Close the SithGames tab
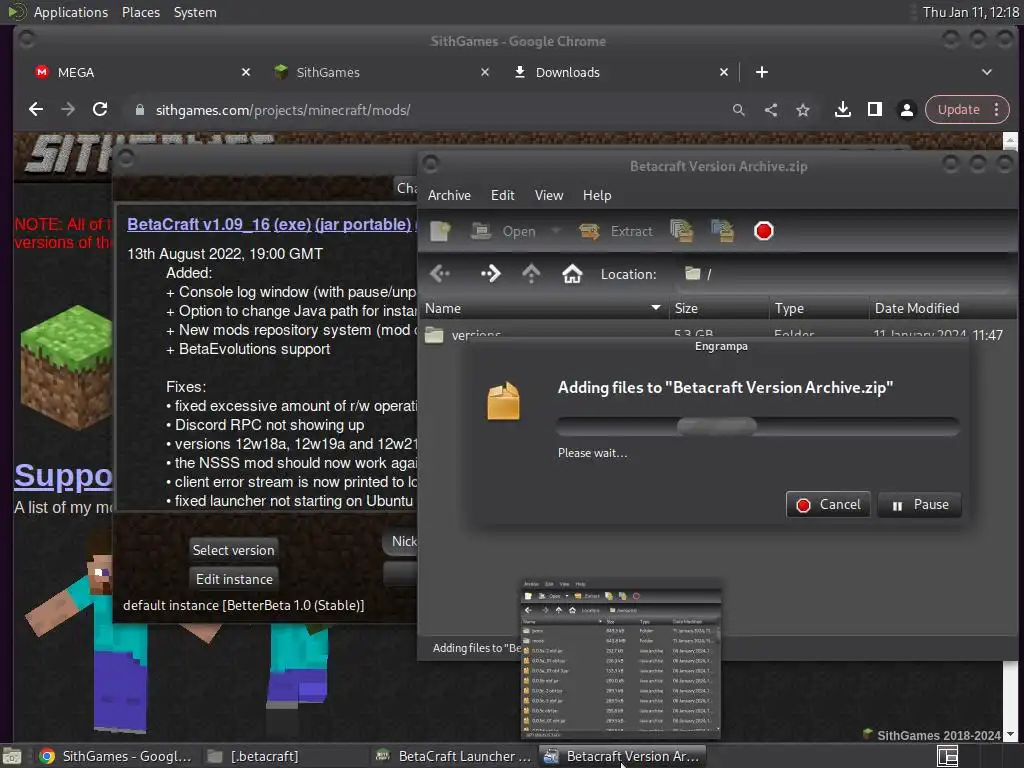Image resolution: width=1024 pixels, height=768 pixels. click(x=485, y=72)
